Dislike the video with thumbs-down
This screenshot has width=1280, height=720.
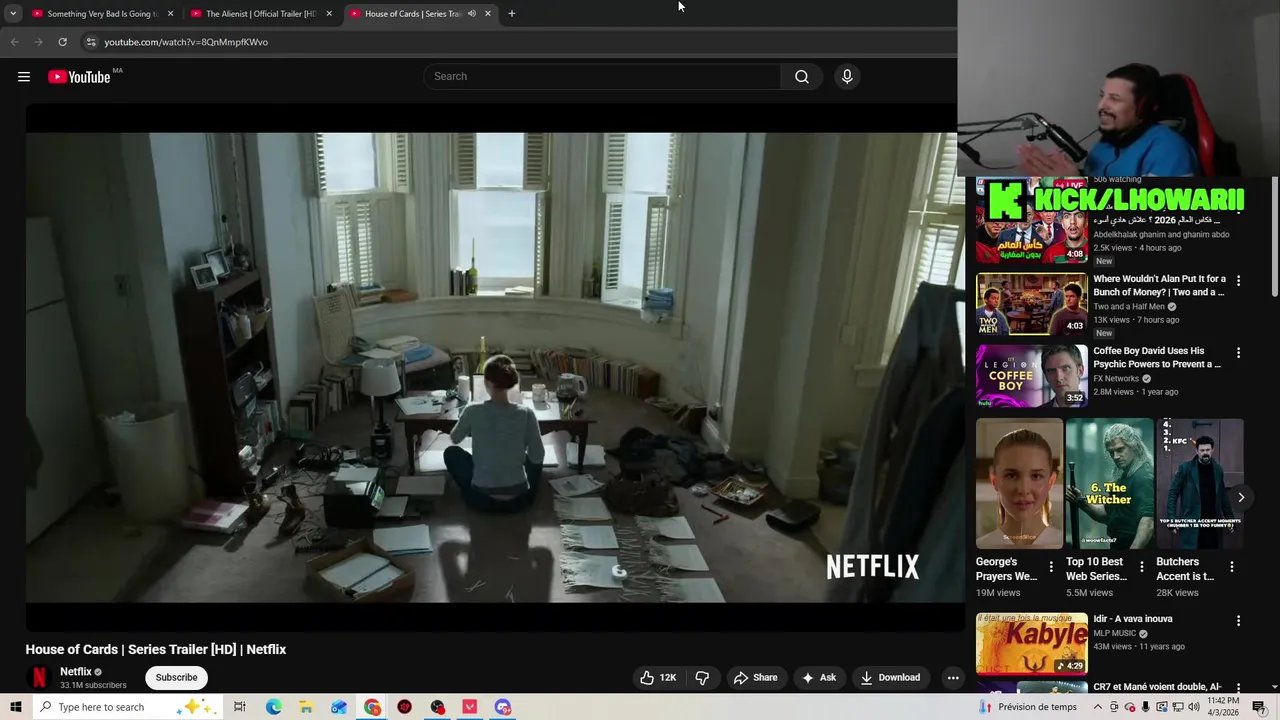pos(702,678)
